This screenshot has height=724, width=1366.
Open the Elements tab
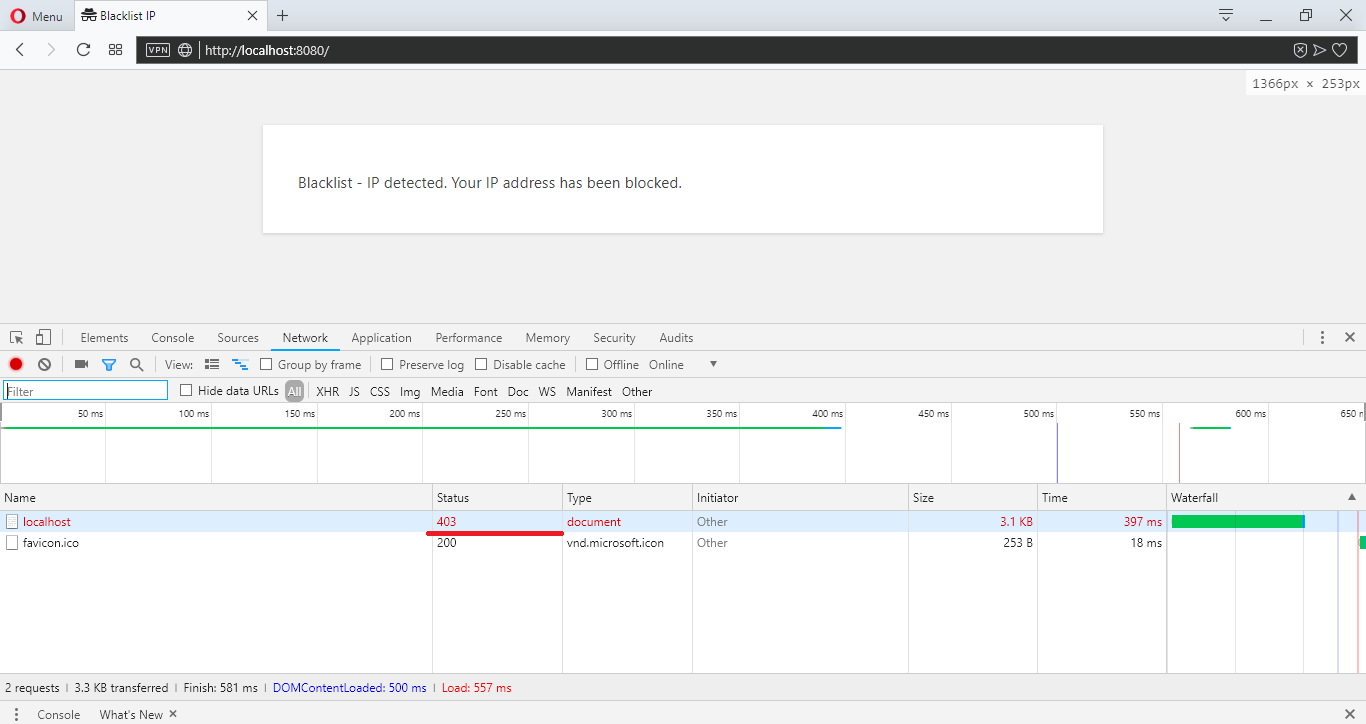104,338
